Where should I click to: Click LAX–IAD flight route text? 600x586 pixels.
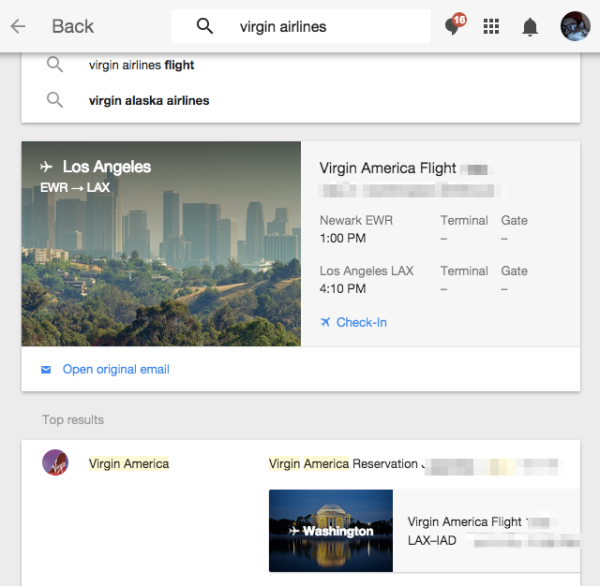tap(432, 540)
